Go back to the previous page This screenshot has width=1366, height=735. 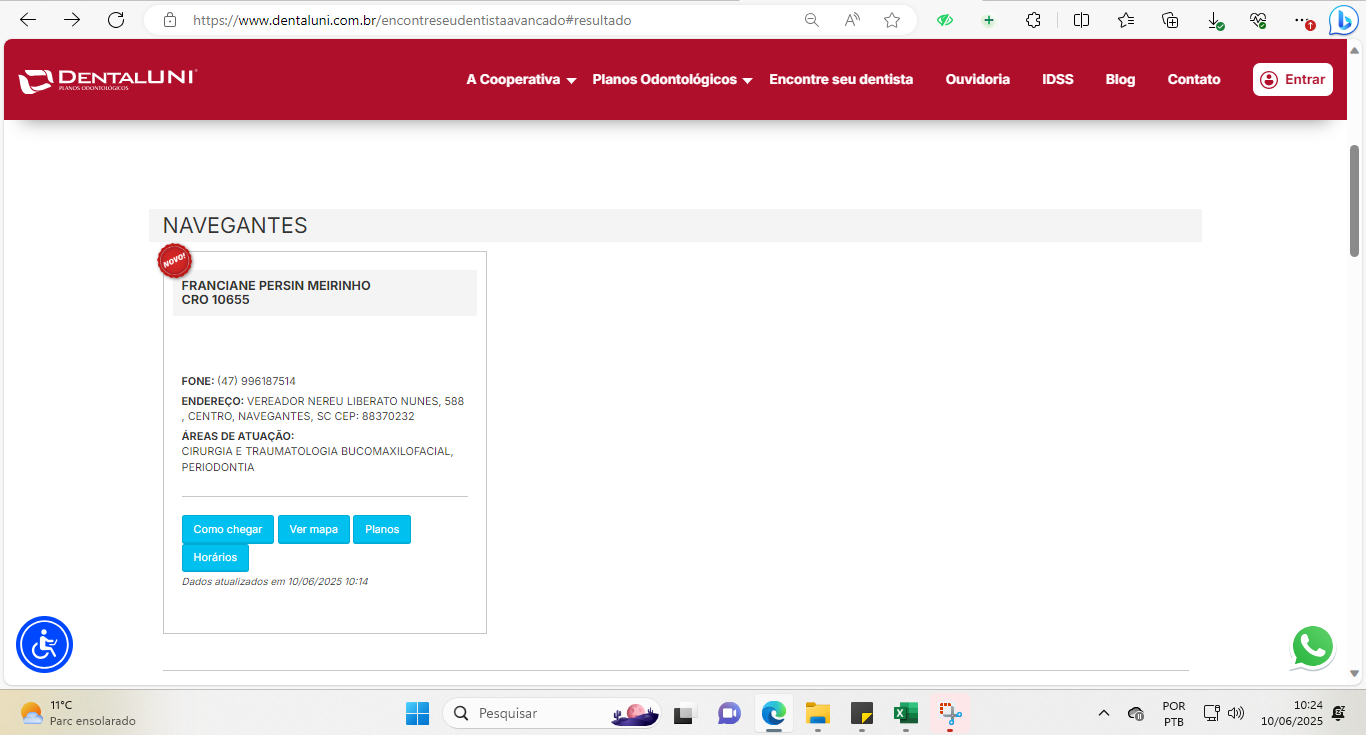[28, 20]
